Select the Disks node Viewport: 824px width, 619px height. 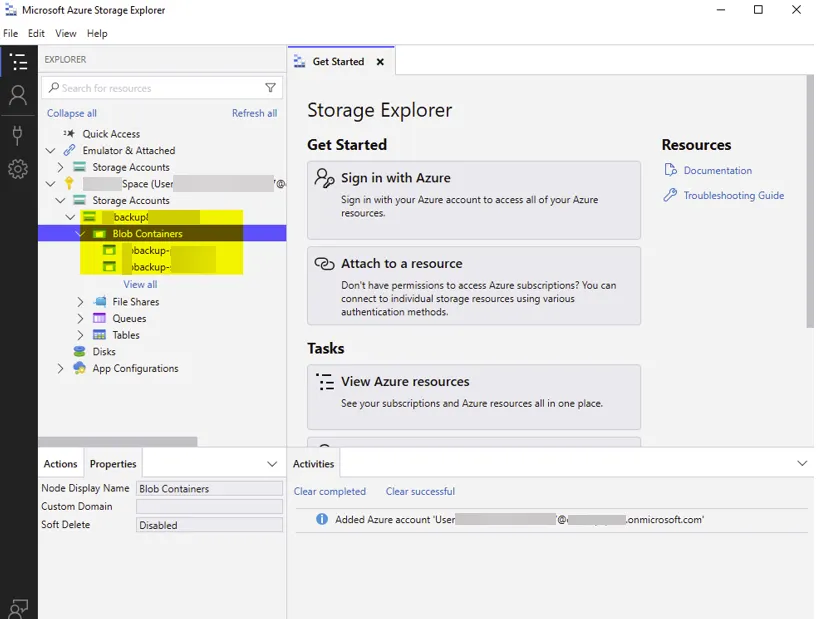pyautogui.click(x=104, y=352)
